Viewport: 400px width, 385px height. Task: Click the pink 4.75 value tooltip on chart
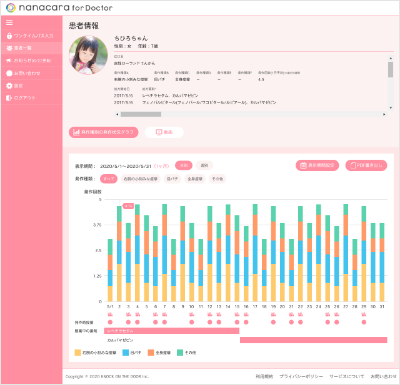(x=128, y=206)
